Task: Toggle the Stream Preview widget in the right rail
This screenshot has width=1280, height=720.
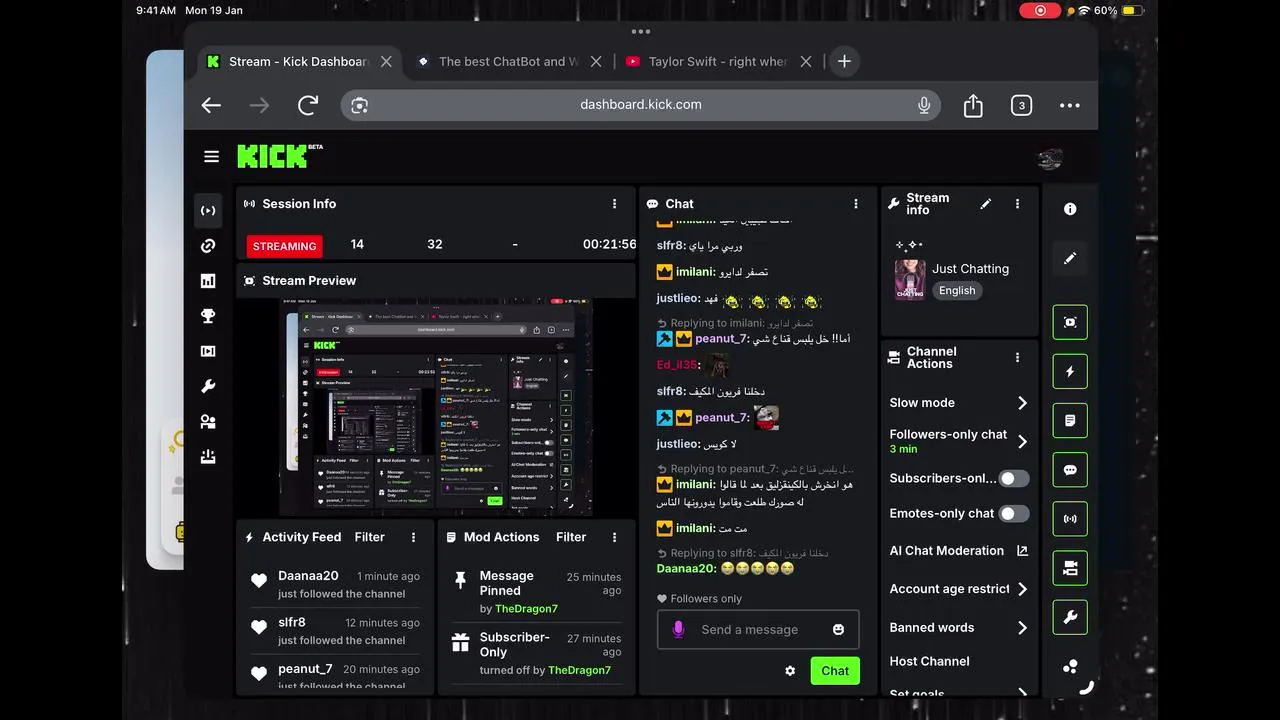Action: click(1070, 322)
